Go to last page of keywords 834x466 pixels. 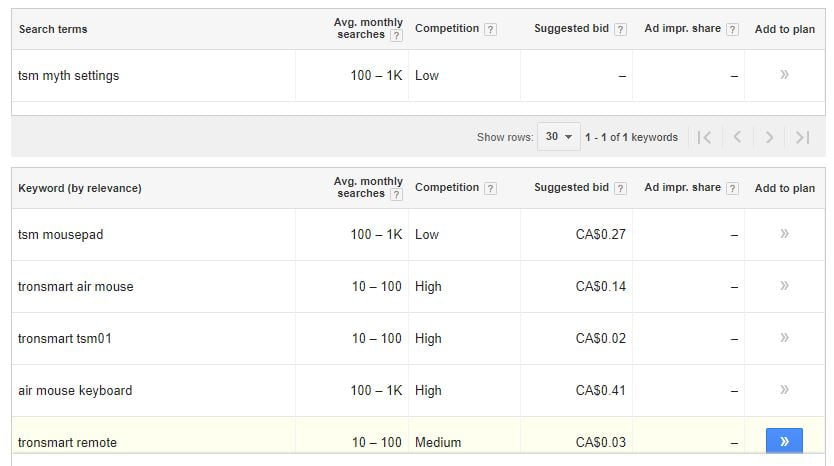tap(802, 138)
